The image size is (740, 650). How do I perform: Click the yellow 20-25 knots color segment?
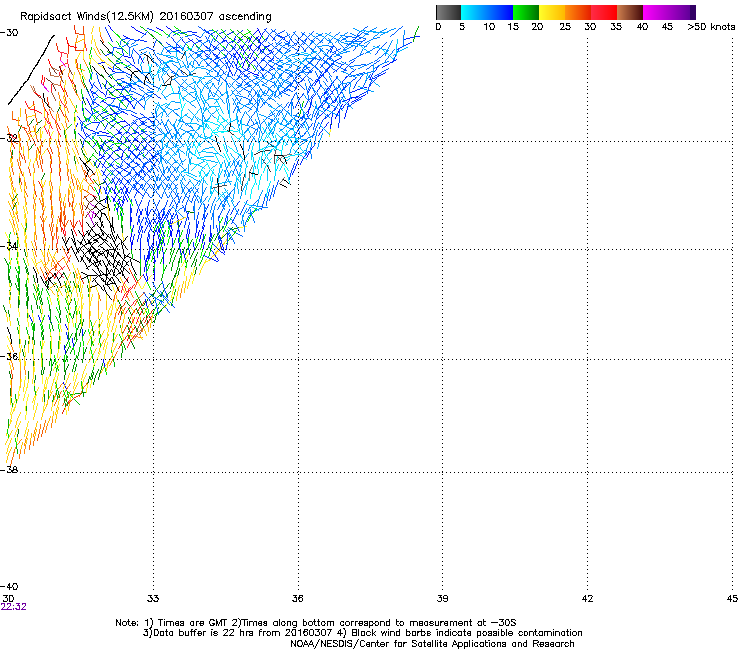coord(552,12)
